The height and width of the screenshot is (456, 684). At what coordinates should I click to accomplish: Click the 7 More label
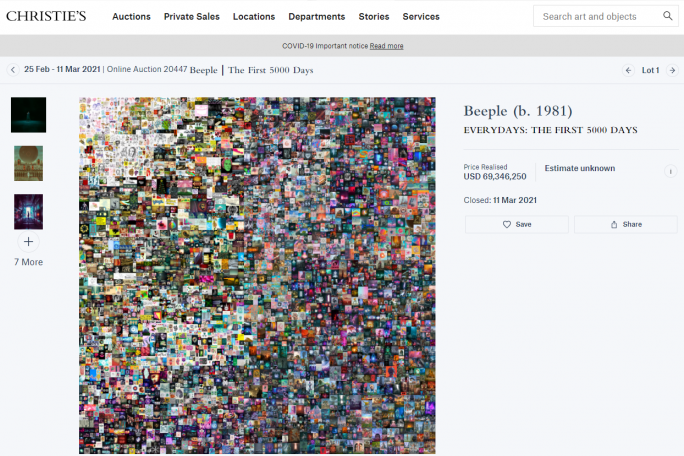tap(28, 262)
